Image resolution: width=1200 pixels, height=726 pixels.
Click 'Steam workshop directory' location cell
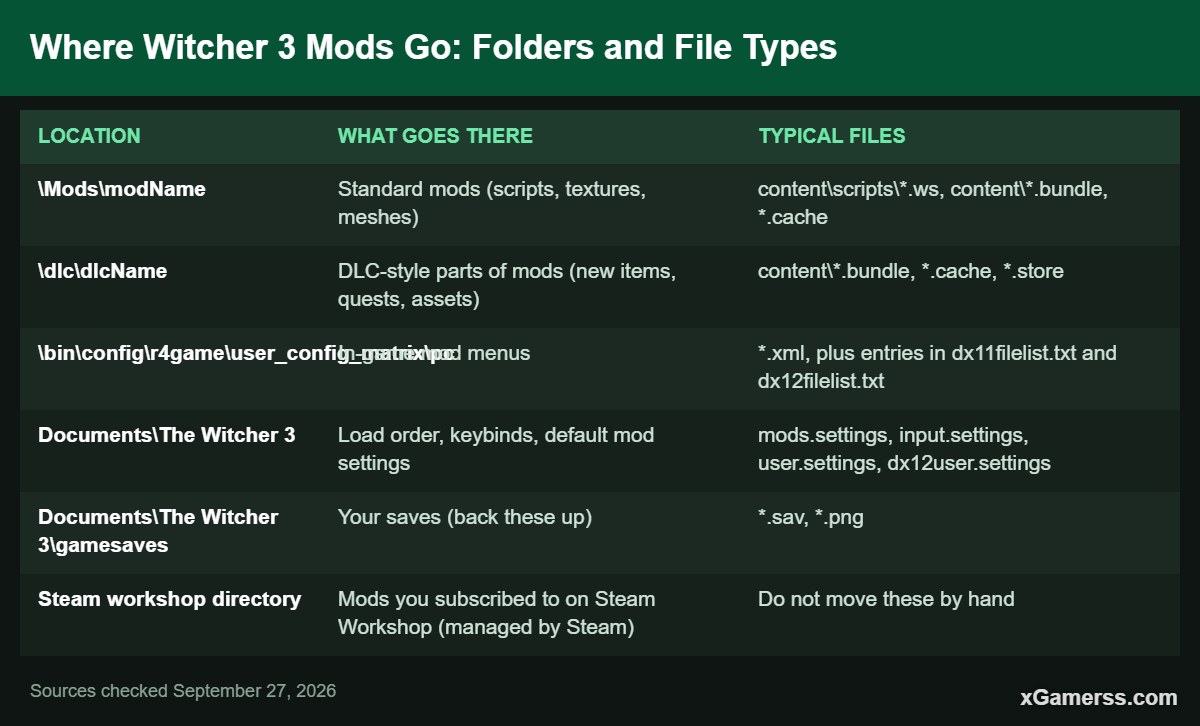click(169, 599)
